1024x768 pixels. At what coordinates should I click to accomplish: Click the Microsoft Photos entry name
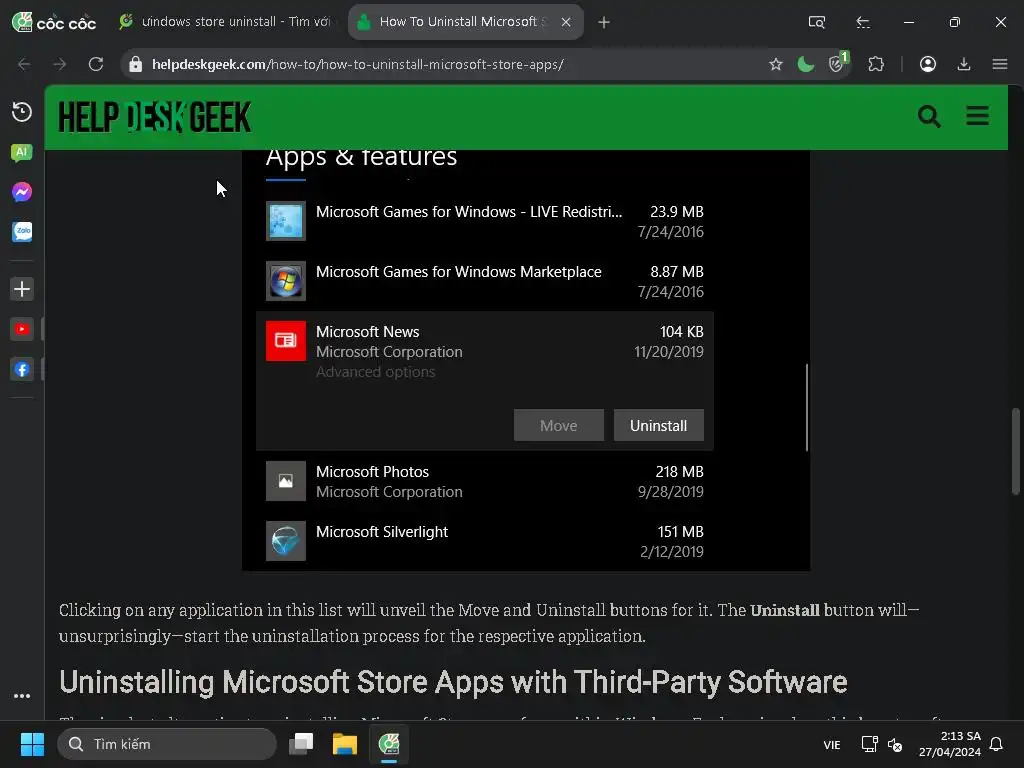pyautogui.click(x=372, y=472)
